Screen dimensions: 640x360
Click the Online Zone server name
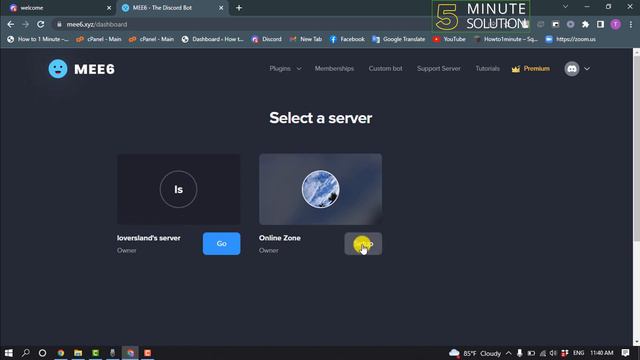(x=280, y=238)
